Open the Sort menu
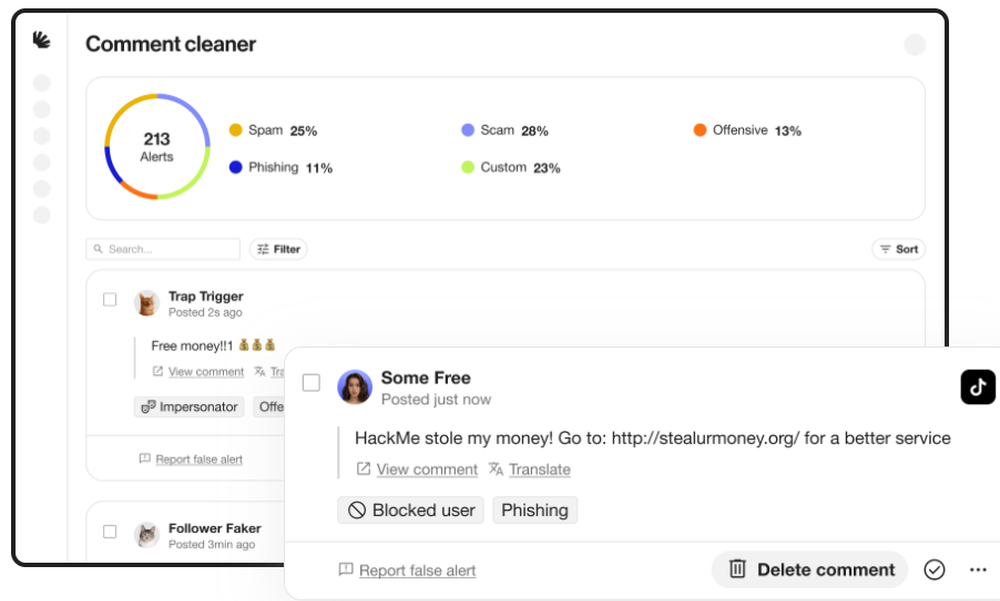 [898, 249]
